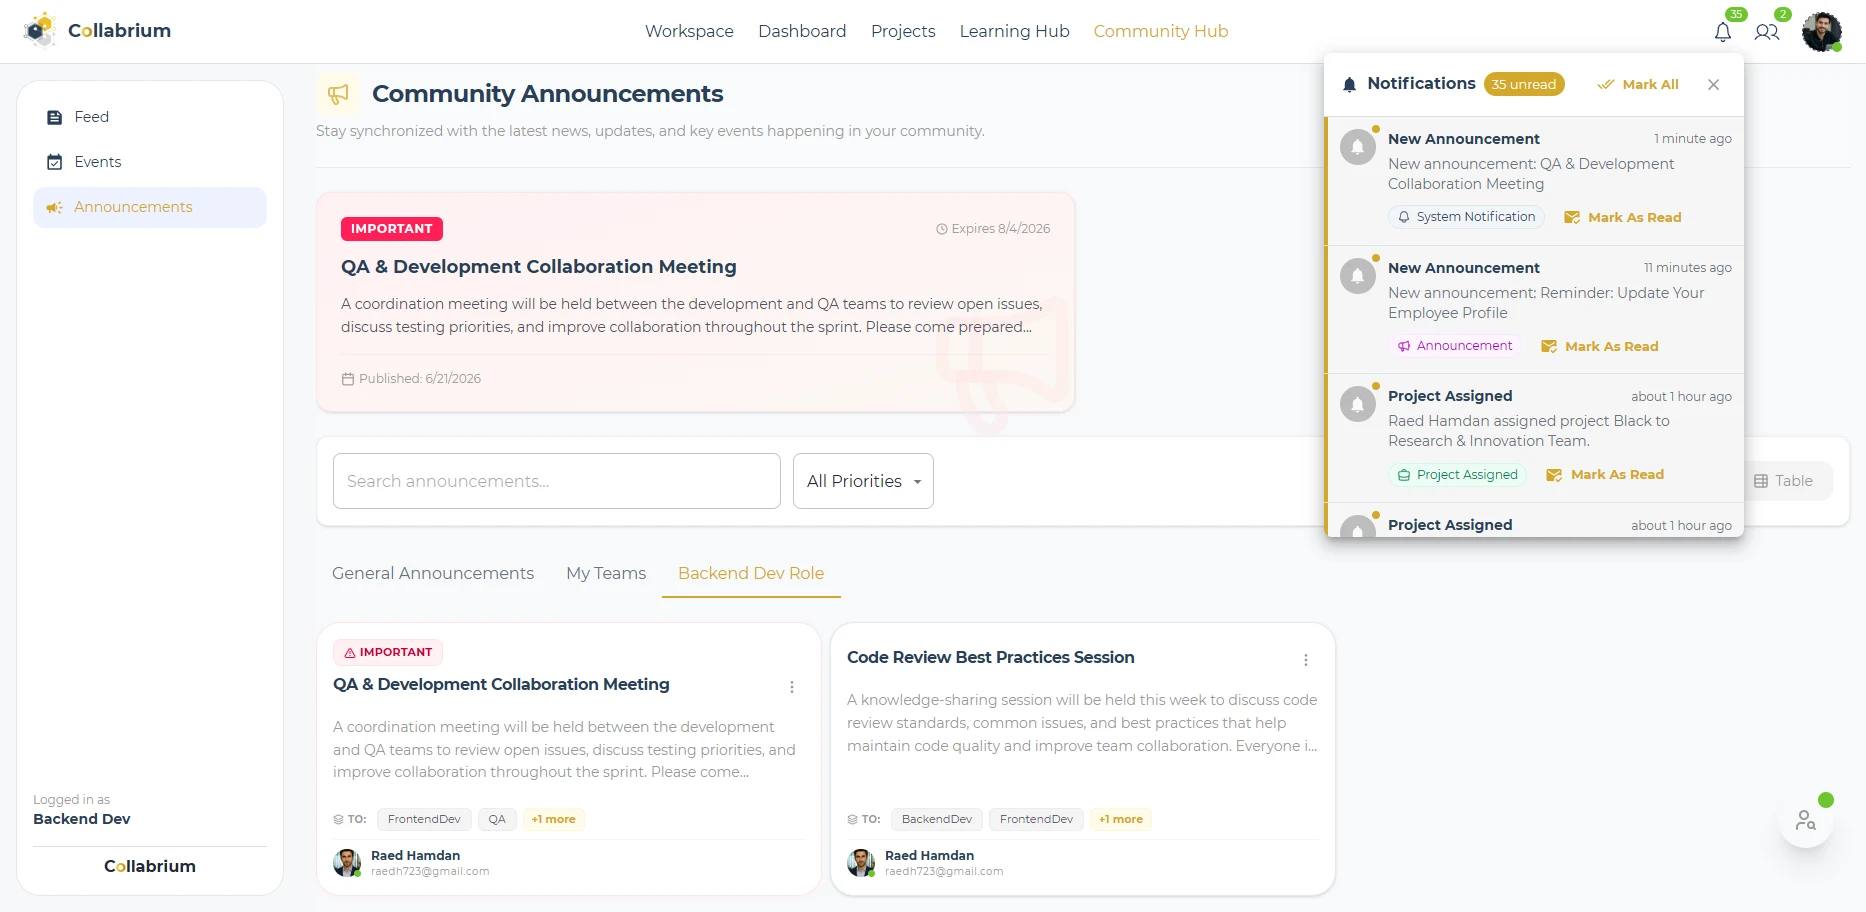This screenshot has height=912, width=1866.
Task: Mark the Update Your Employee Profile notification read
Action: coord(1600,346)
